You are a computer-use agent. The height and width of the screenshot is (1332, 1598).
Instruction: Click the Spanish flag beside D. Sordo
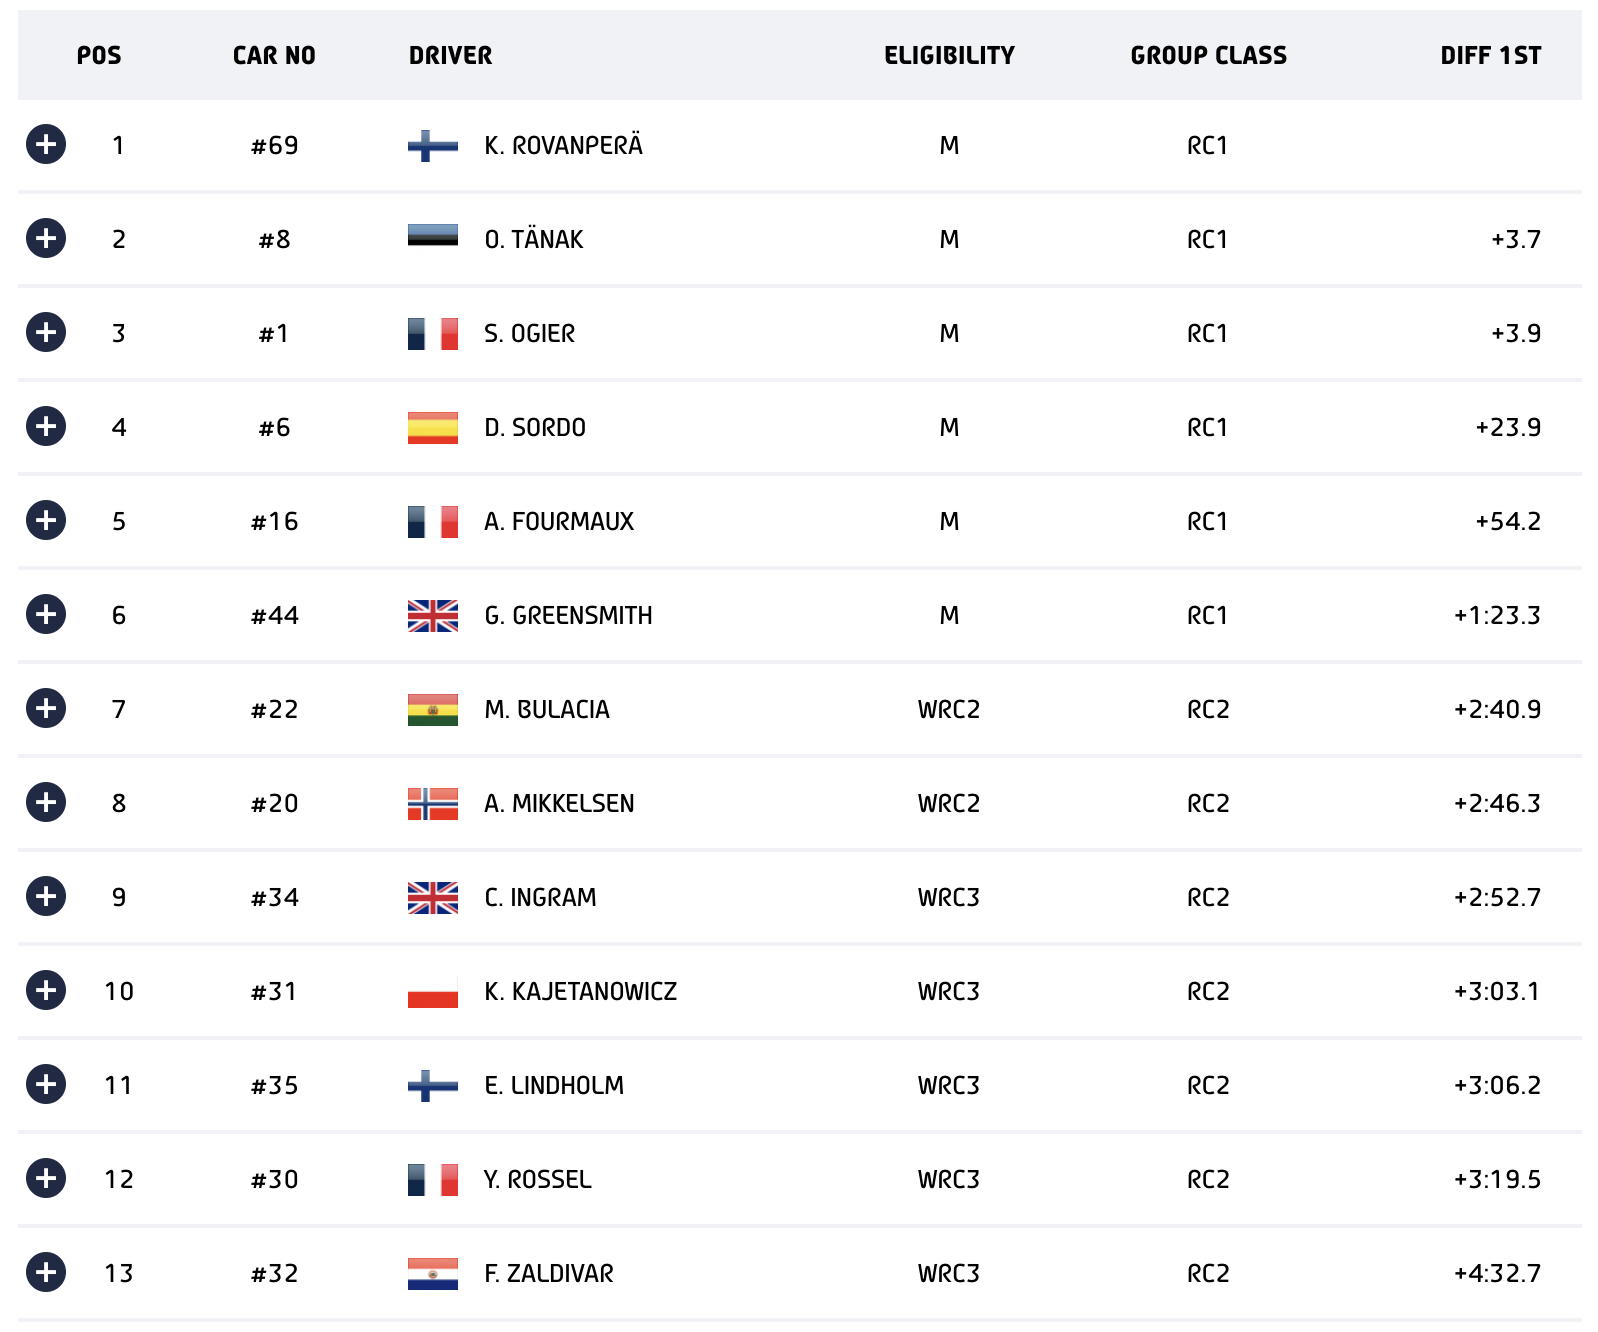pos(433,428)
